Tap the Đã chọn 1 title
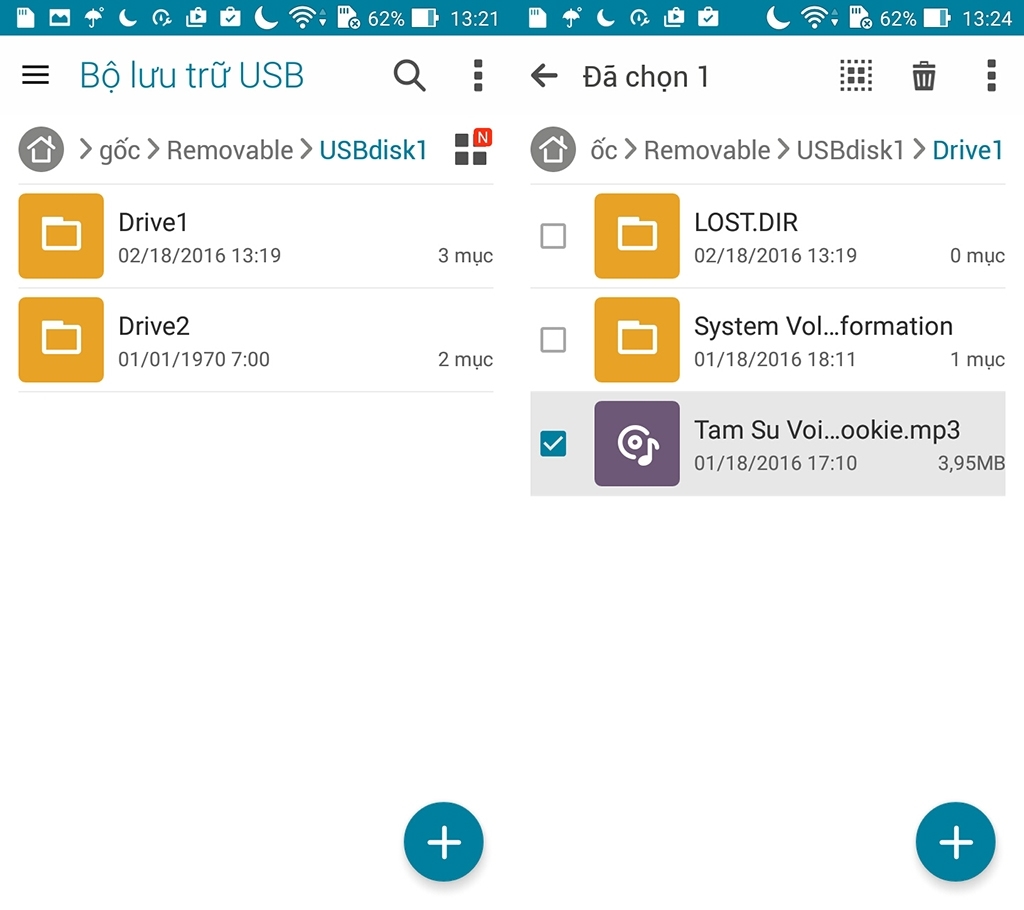This screenshot has width=1024, height=910. (x=646, y=77)
